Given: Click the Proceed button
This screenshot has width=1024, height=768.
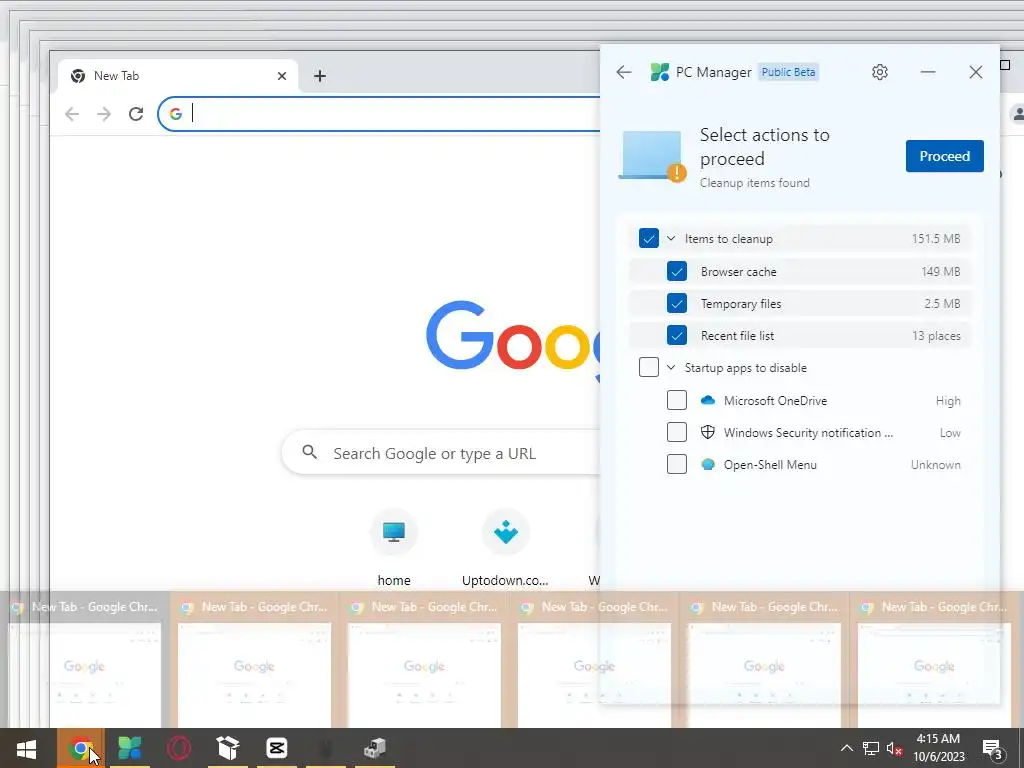Looking at the screenshot, I should [944, 156].
